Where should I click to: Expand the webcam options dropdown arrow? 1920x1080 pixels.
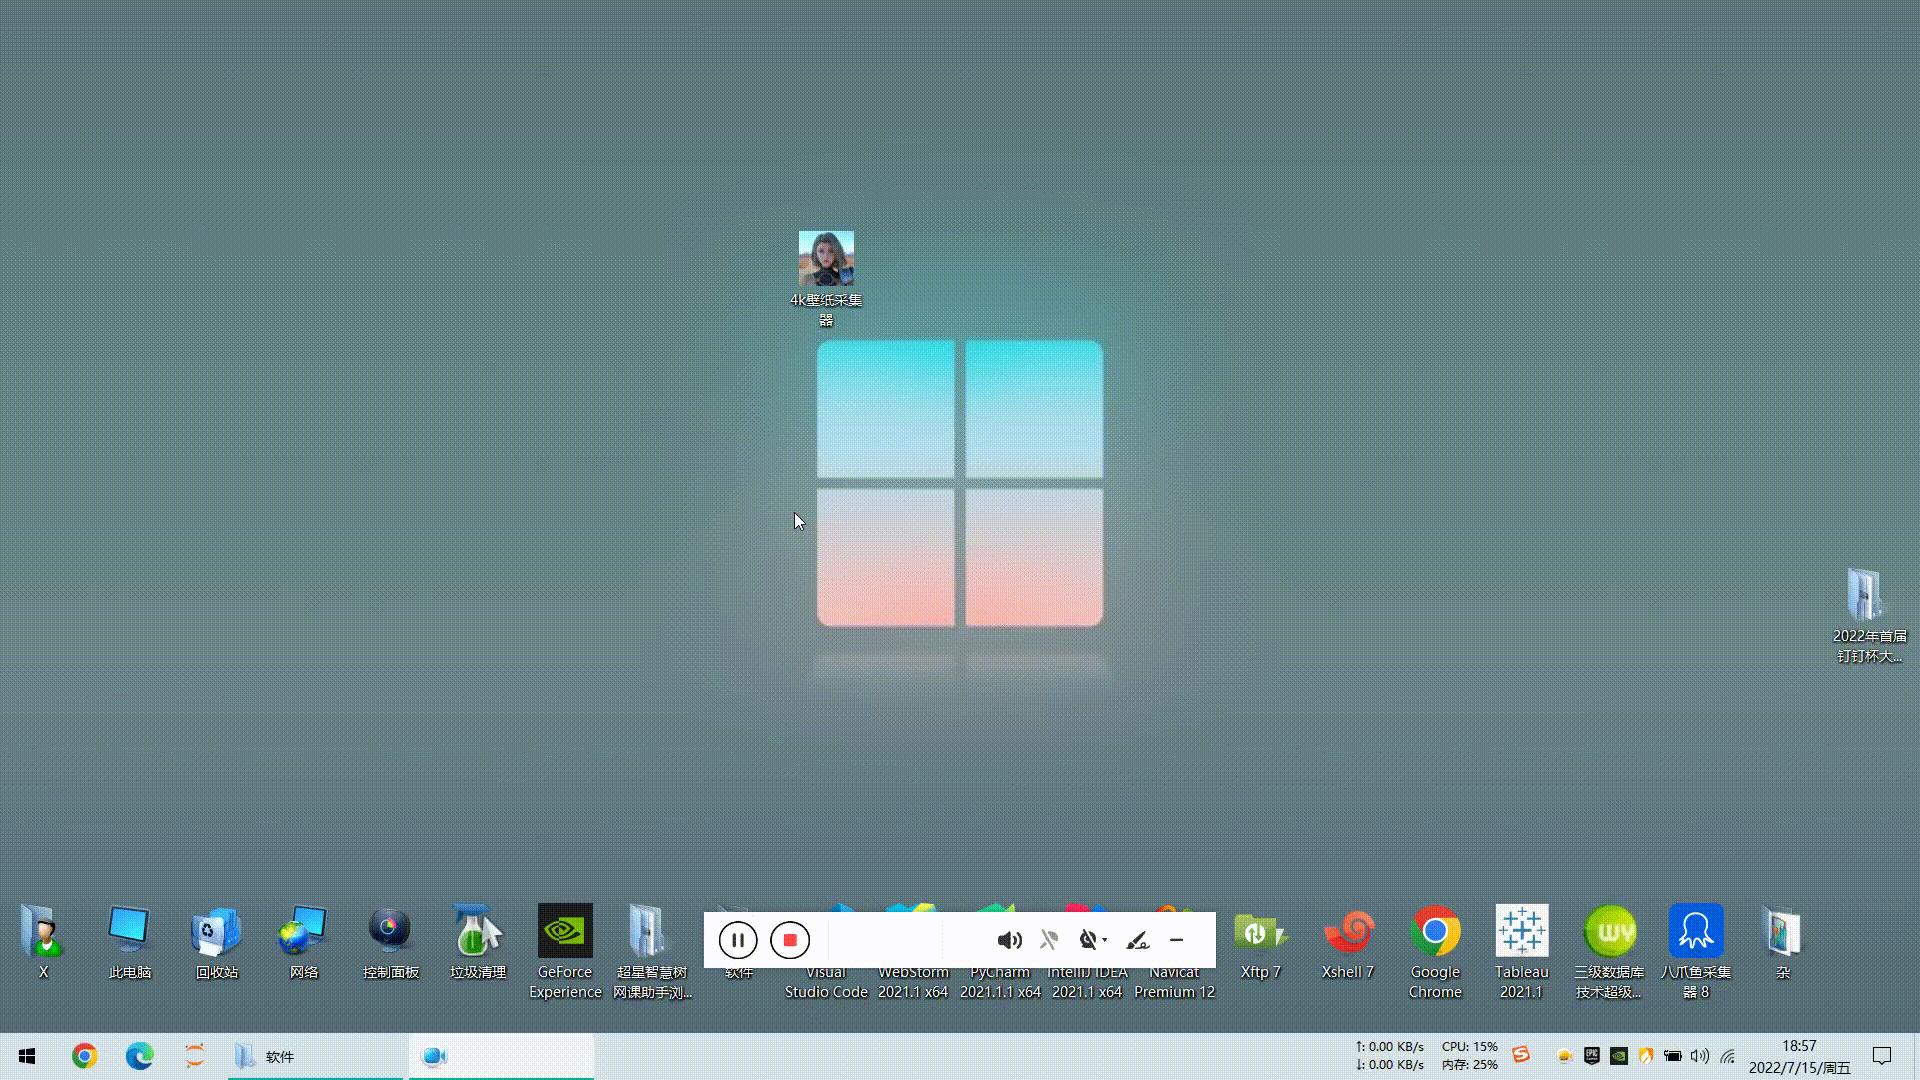(1105, 940)
